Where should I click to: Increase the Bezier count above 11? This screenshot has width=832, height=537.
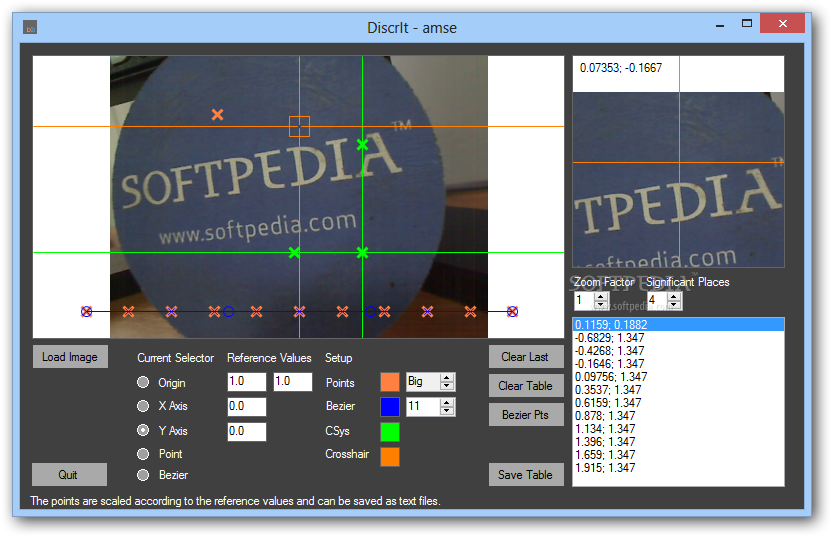point(447,403)
